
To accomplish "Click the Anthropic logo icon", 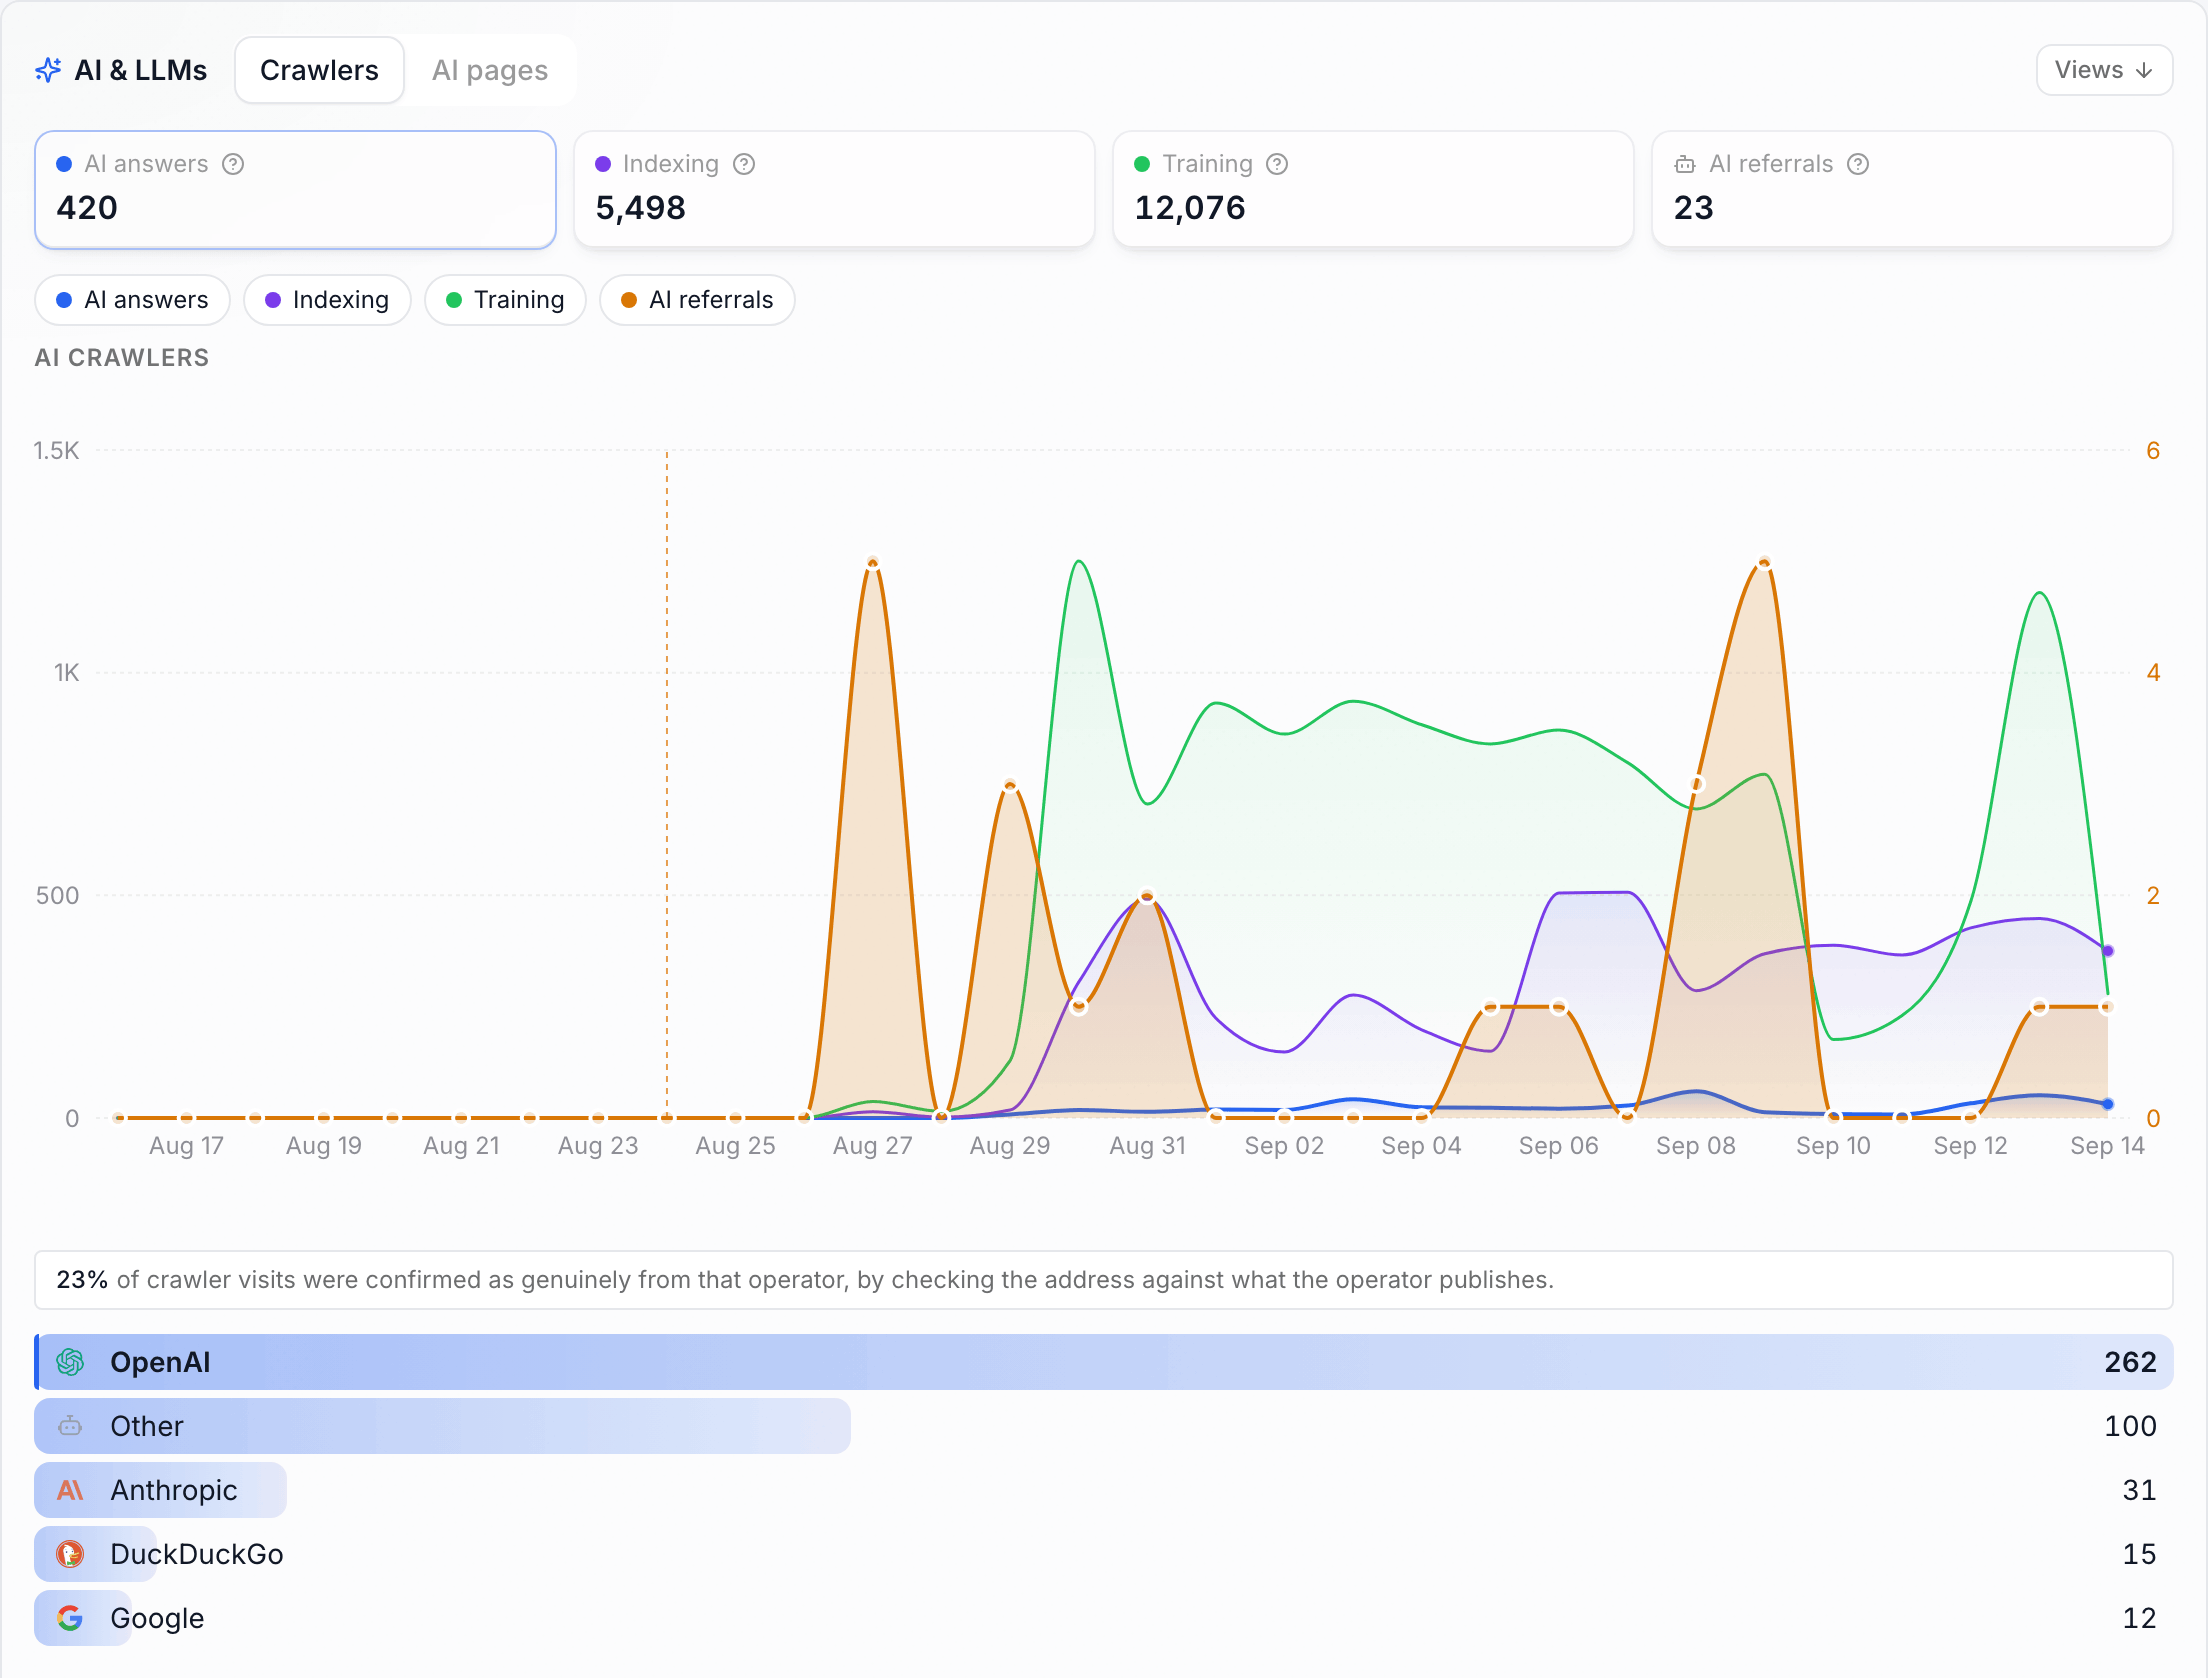I will pyautogui.click(x=70, y=1490).
